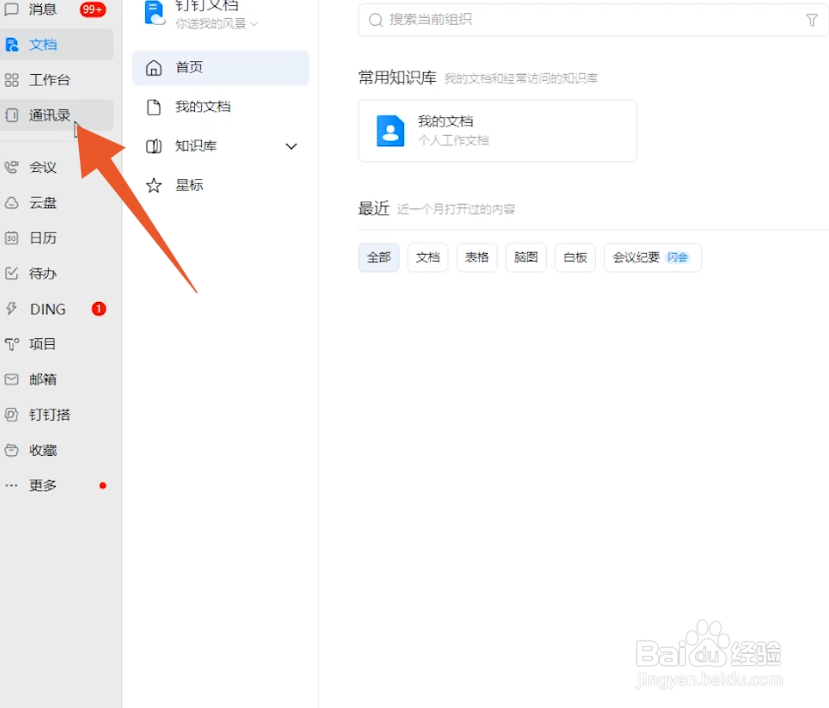Select the 脑图 filter tab
Image resolution: width=829 pixels, height=708 pixels.
click(x=526, y=258)
